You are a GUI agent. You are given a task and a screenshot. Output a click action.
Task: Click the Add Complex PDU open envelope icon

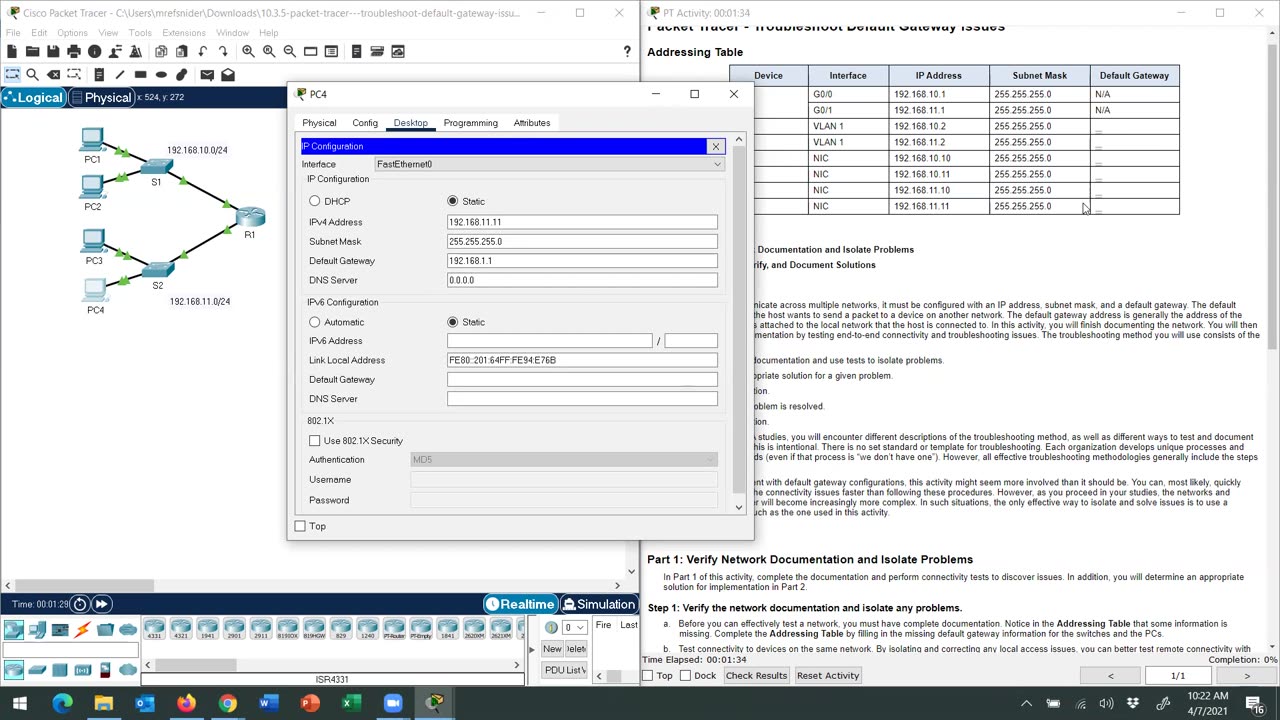pos(228,74)
